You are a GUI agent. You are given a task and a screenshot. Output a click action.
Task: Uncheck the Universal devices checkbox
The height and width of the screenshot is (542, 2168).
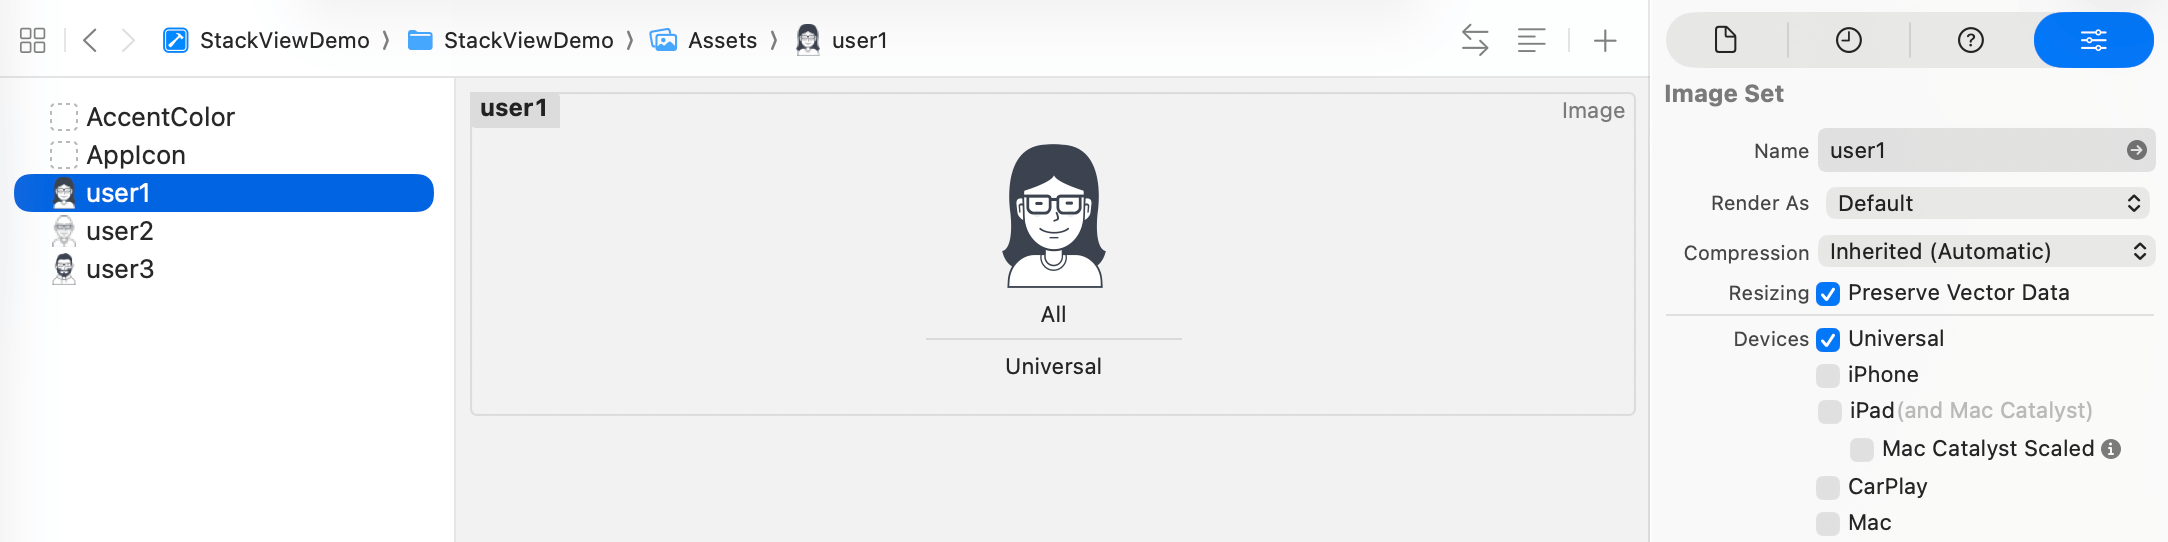pyautogui.click(x=1828, y=340)
